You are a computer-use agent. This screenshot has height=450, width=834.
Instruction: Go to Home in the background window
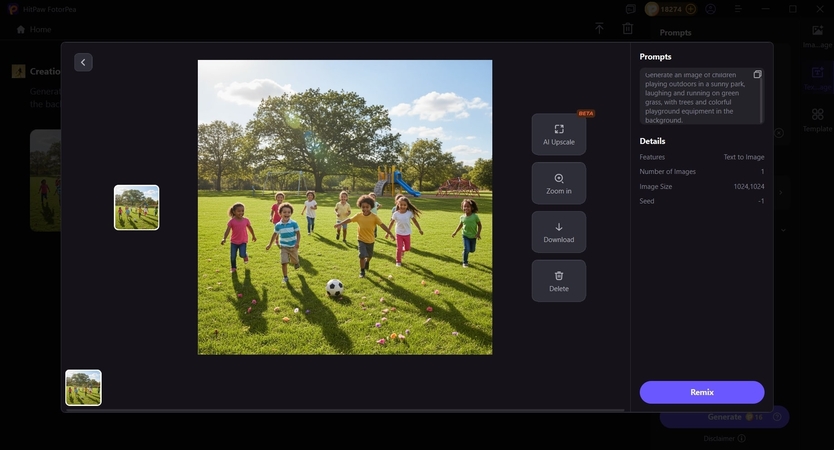tap(34, 29)
